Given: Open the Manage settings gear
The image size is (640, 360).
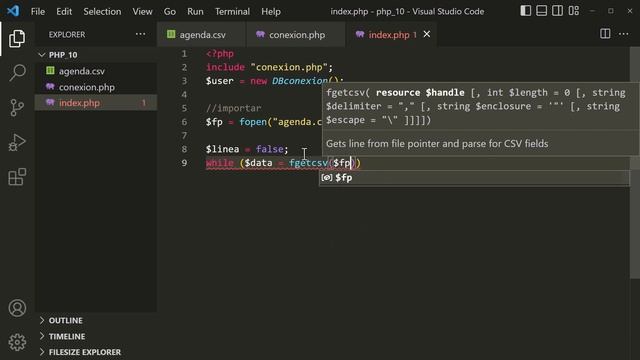Looking at the screenshot, I should click(17, 342).
